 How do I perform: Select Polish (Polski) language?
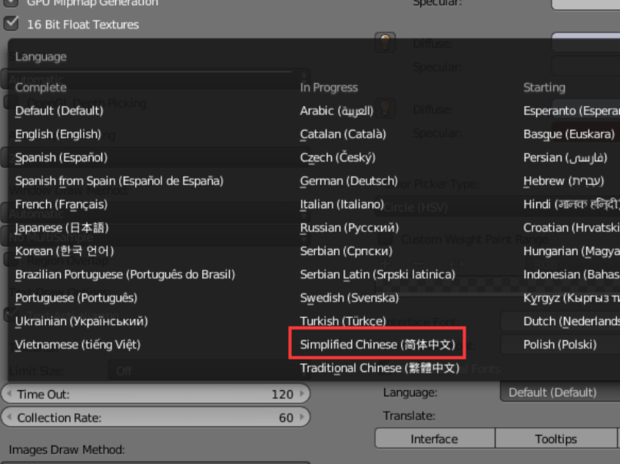560,345
